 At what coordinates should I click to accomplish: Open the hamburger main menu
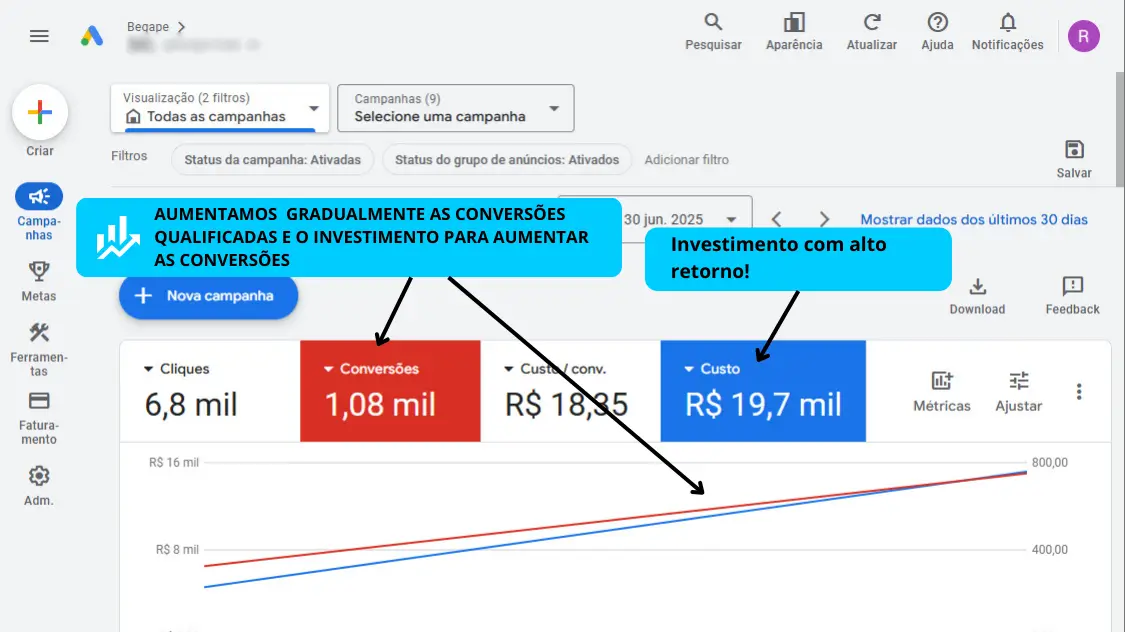pyautogui.click(x=39, y=36)
